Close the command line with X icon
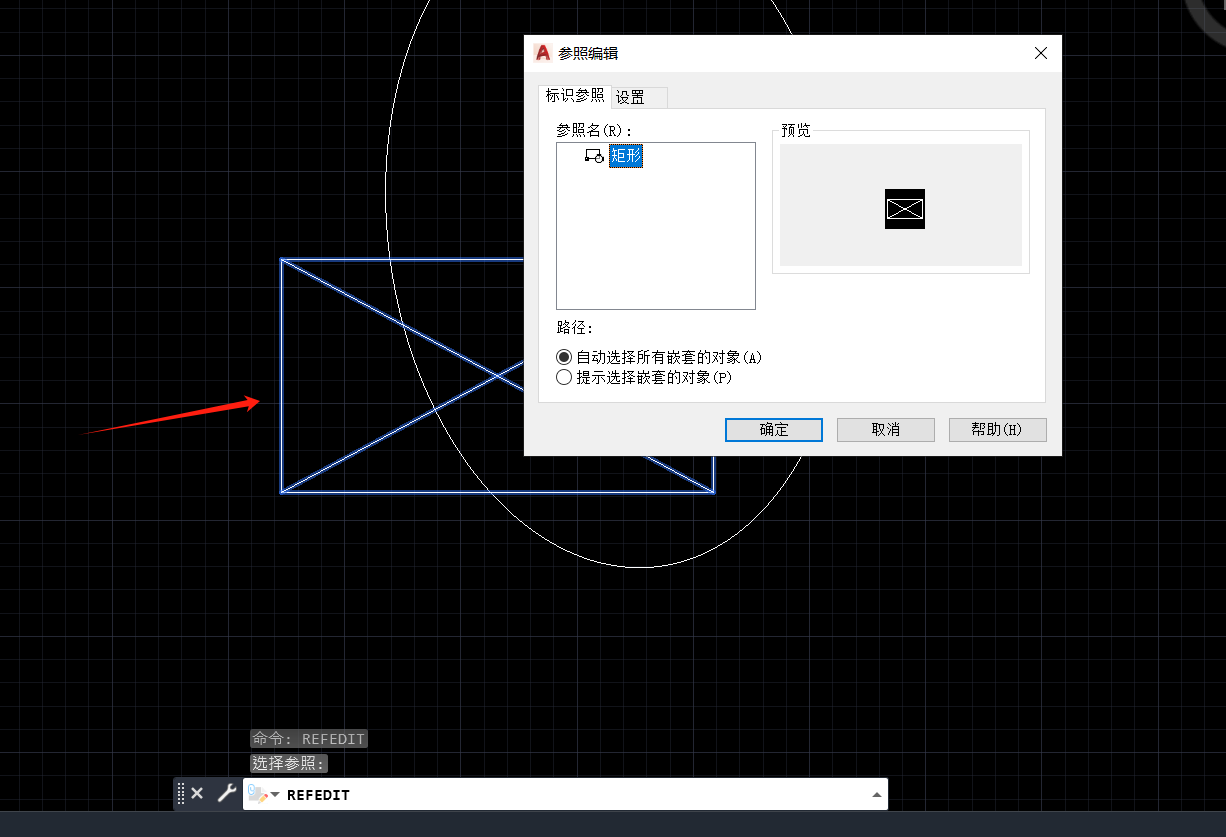 (x=197, y=794)
